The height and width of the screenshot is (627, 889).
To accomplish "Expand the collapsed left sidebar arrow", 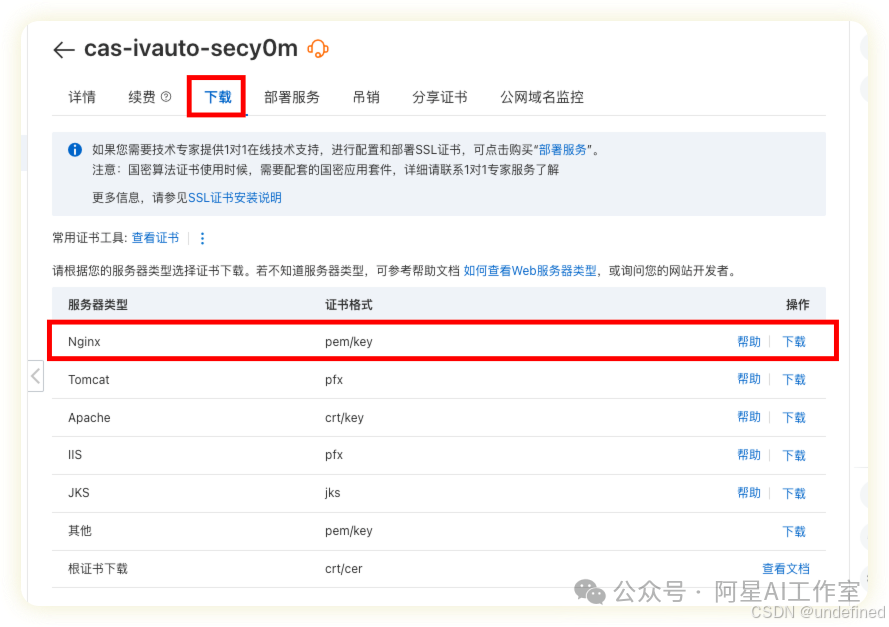I will 36,376.
